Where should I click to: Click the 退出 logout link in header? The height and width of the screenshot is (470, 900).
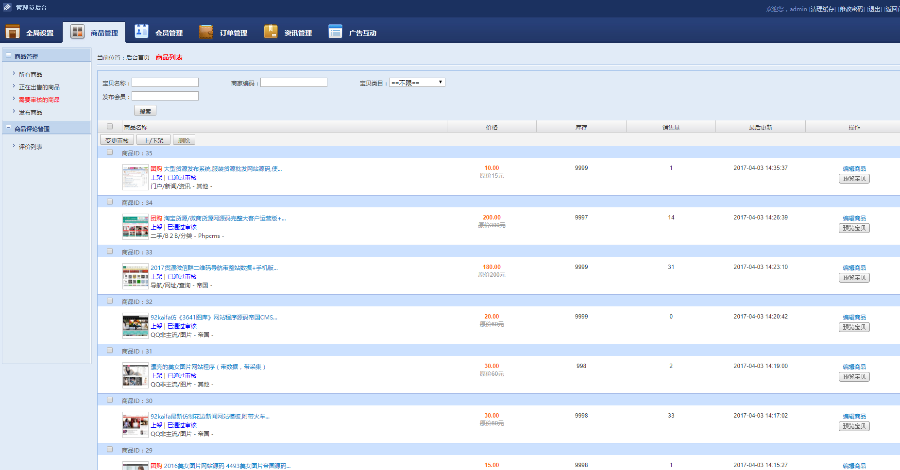pyautogui.click(x=874, y=8)
